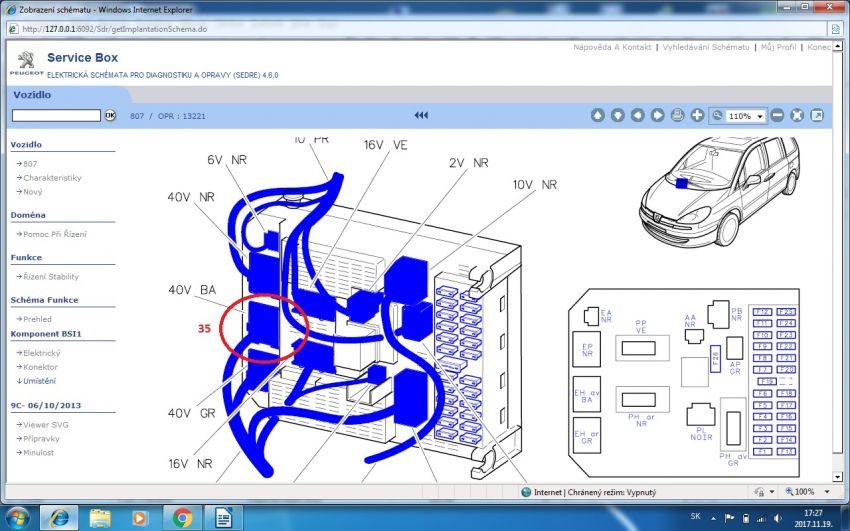Pan the schematic up with arrow icon
Viewport: 850px width, 531px height.
[597, 115]
